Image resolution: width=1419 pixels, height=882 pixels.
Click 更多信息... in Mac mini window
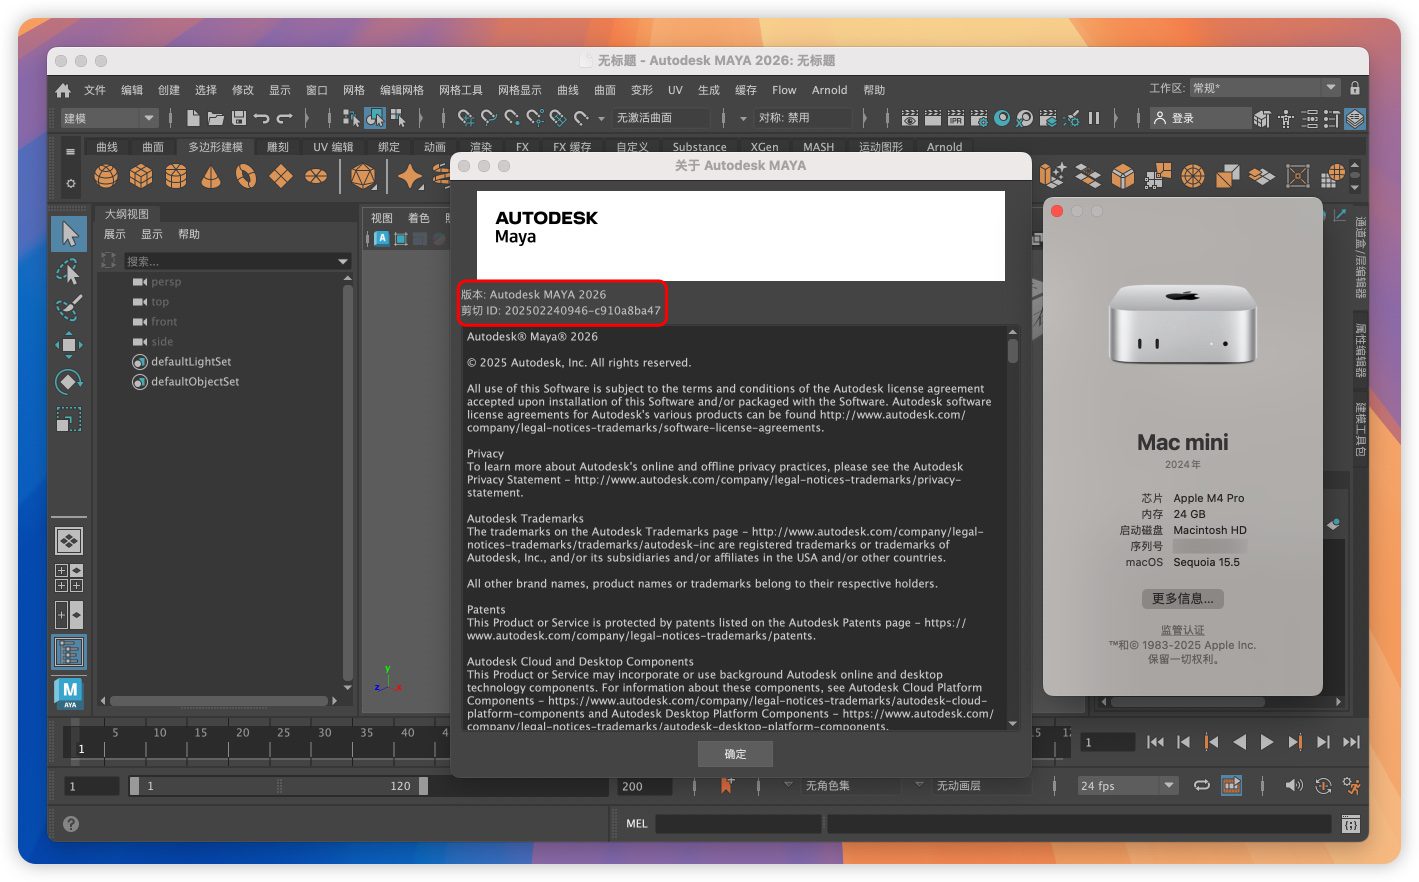(1183, 598)
